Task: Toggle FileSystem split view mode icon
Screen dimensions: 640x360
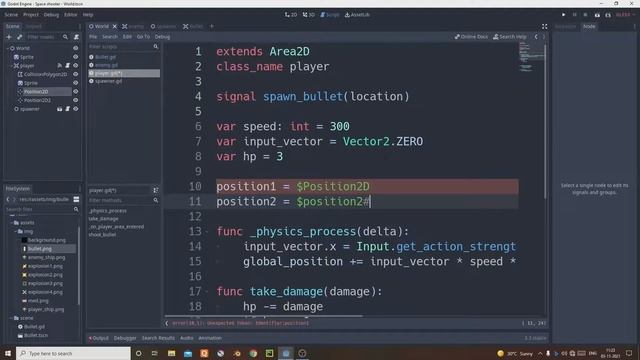Action: (76, 199)
